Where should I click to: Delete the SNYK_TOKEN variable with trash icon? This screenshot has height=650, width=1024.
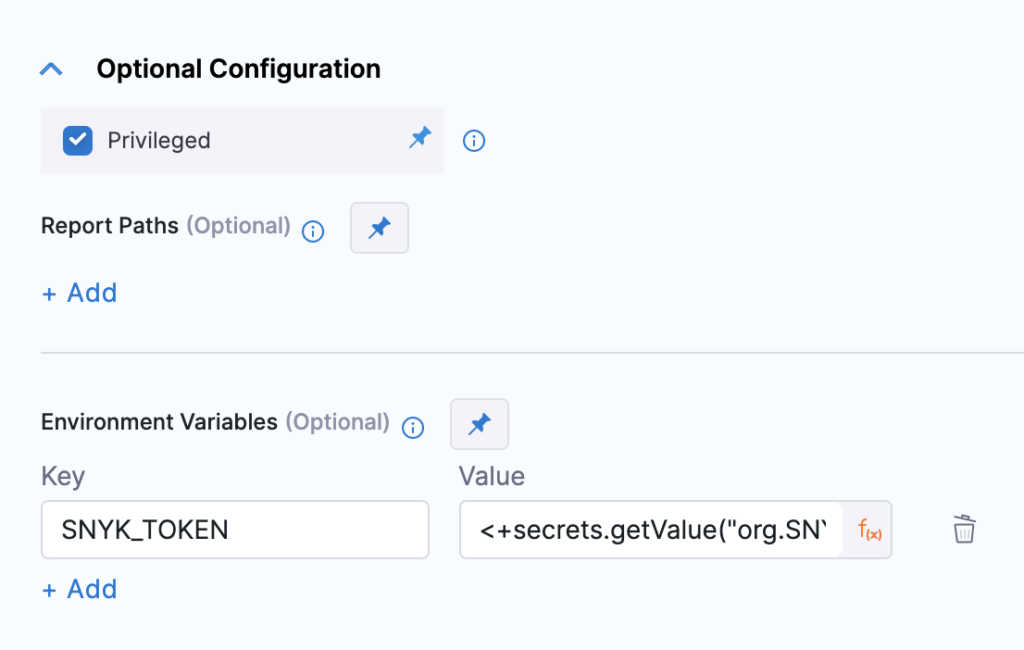[964, 529]
